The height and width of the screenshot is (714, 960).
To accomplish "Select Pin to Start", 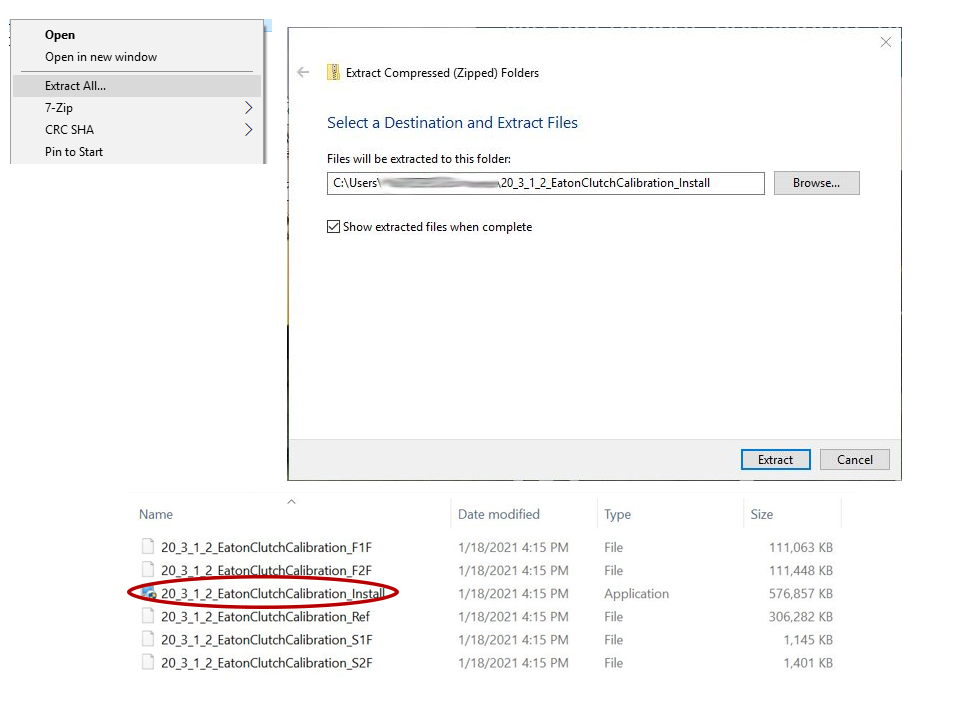I will click(x=137, y=152).
